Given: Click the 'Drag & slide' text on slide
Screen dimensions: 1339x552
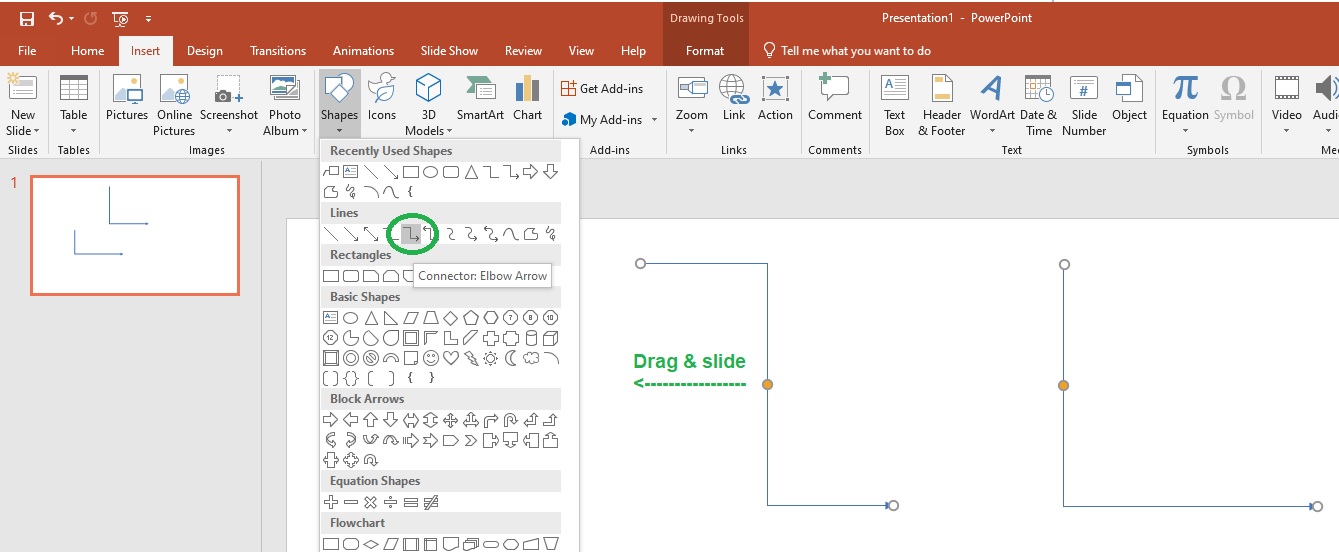Looking at the screenshot, I should (x=690, y=362).
